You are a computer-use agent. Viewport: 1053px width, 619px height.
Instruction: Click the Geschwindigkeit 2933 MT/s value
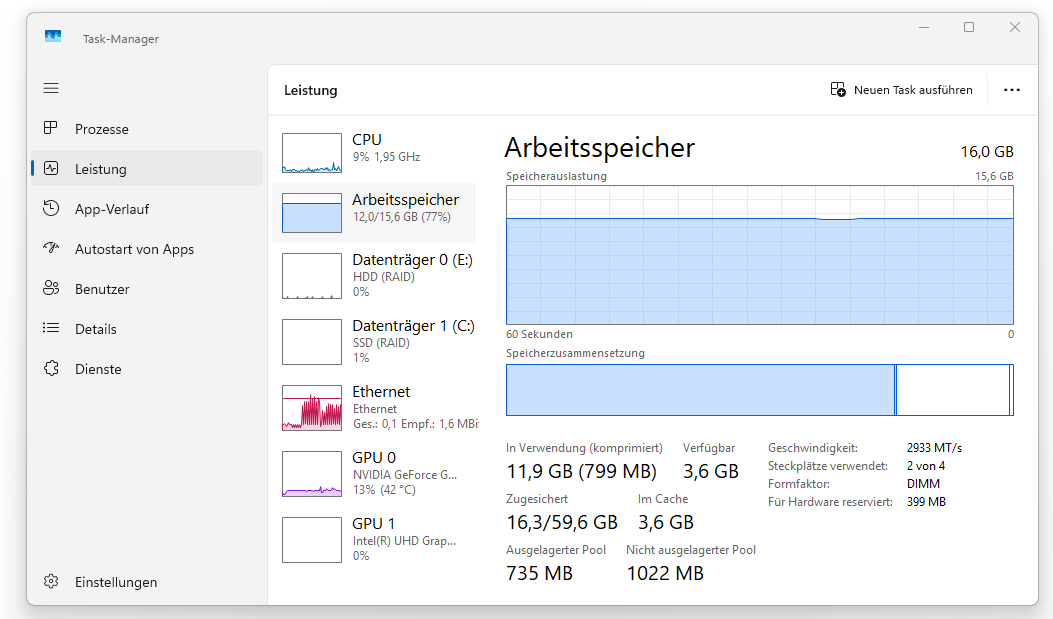(934, 448)
